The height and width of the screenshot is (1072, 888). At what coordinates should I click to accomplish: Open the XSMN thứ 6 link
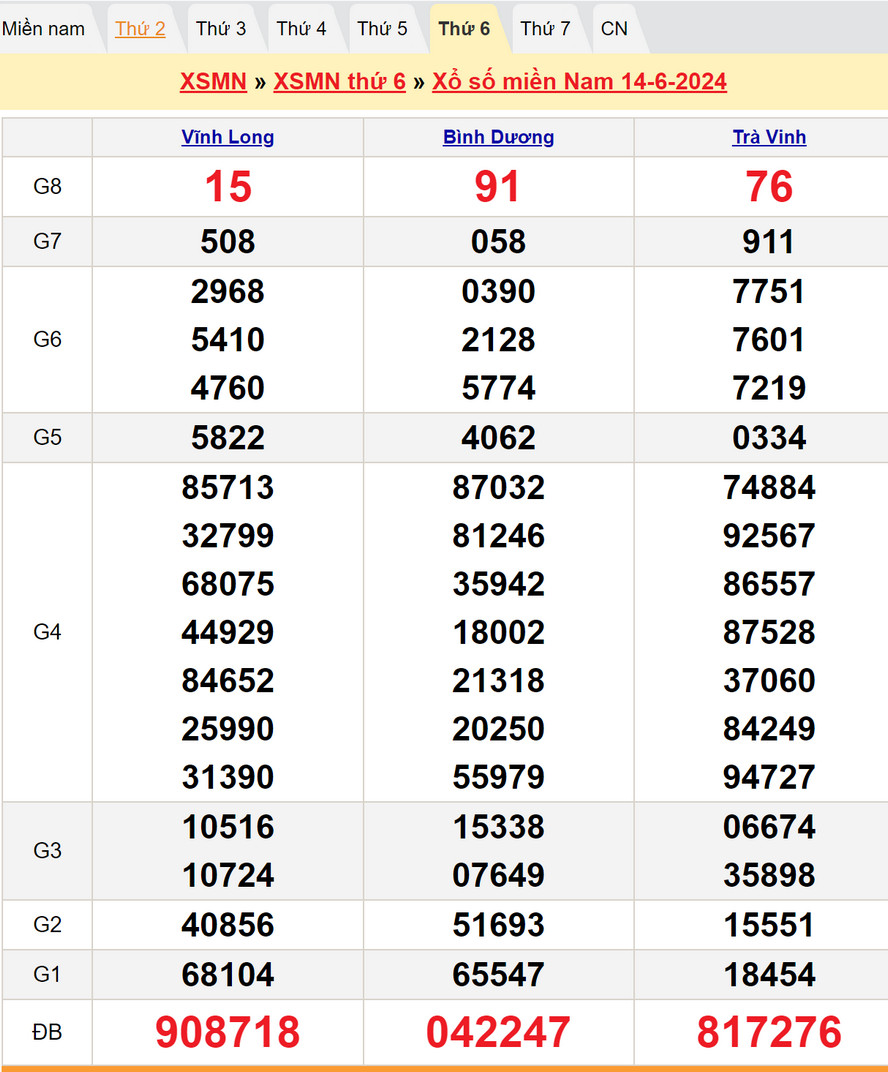tap(339, 82)
